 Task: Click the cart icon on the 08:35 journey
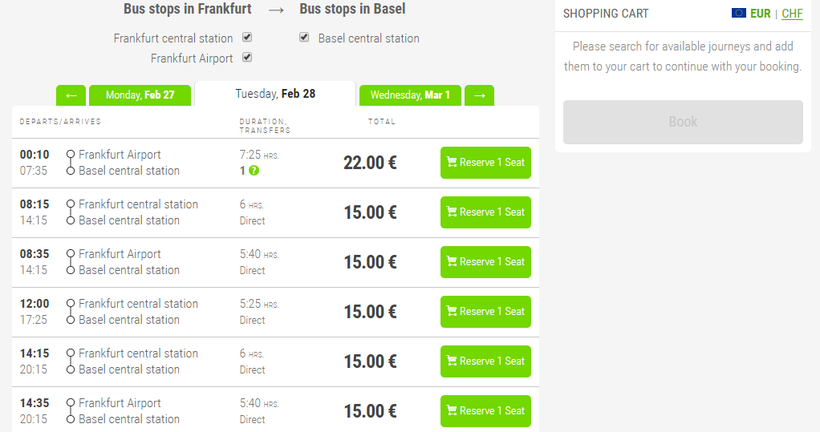pyautogui.click(x=452, y=262)
